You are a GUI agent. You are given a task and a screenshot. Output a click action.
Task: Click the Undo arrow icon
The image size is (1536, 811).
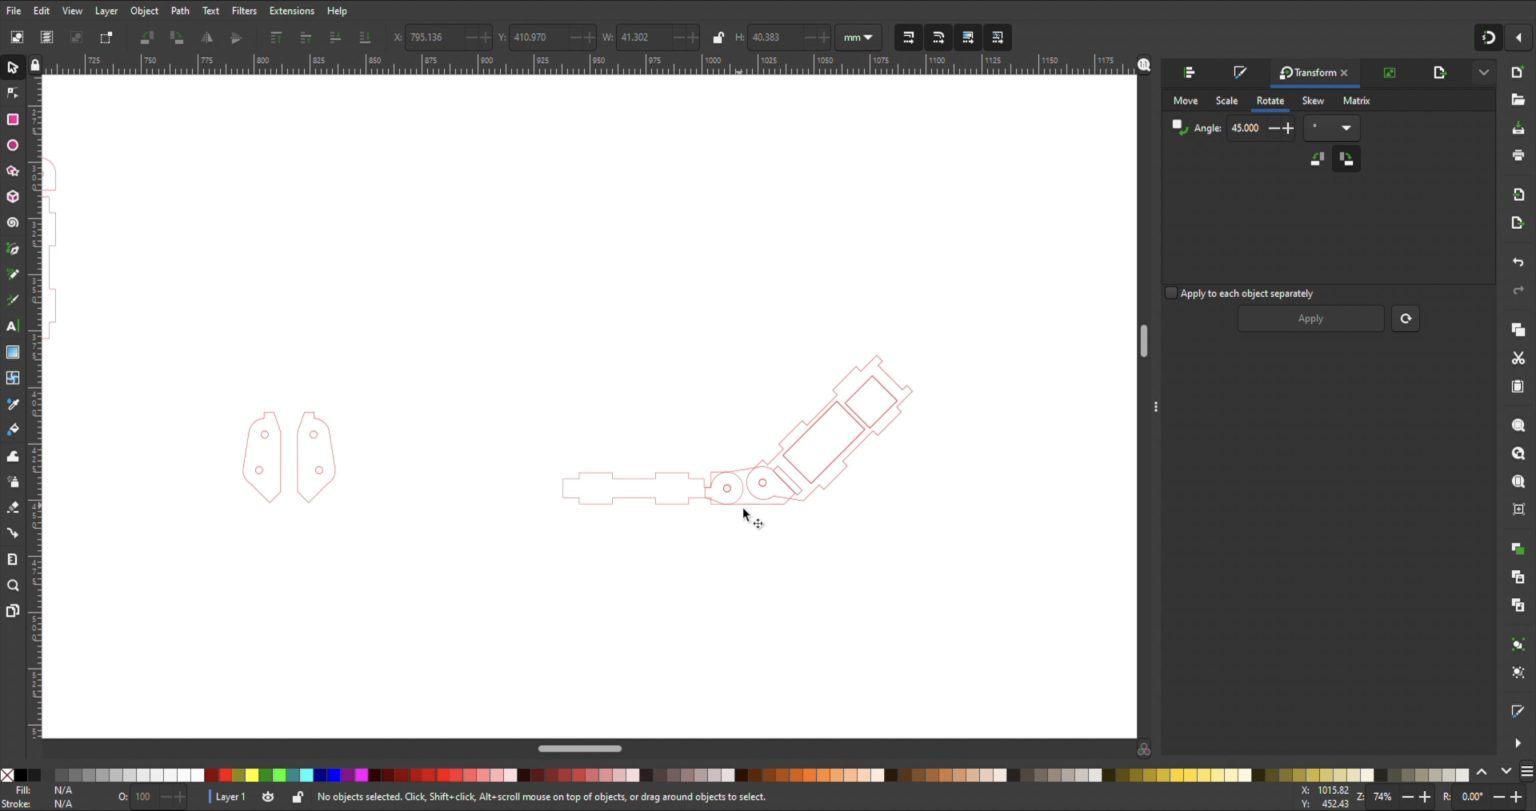(1517, 262)
